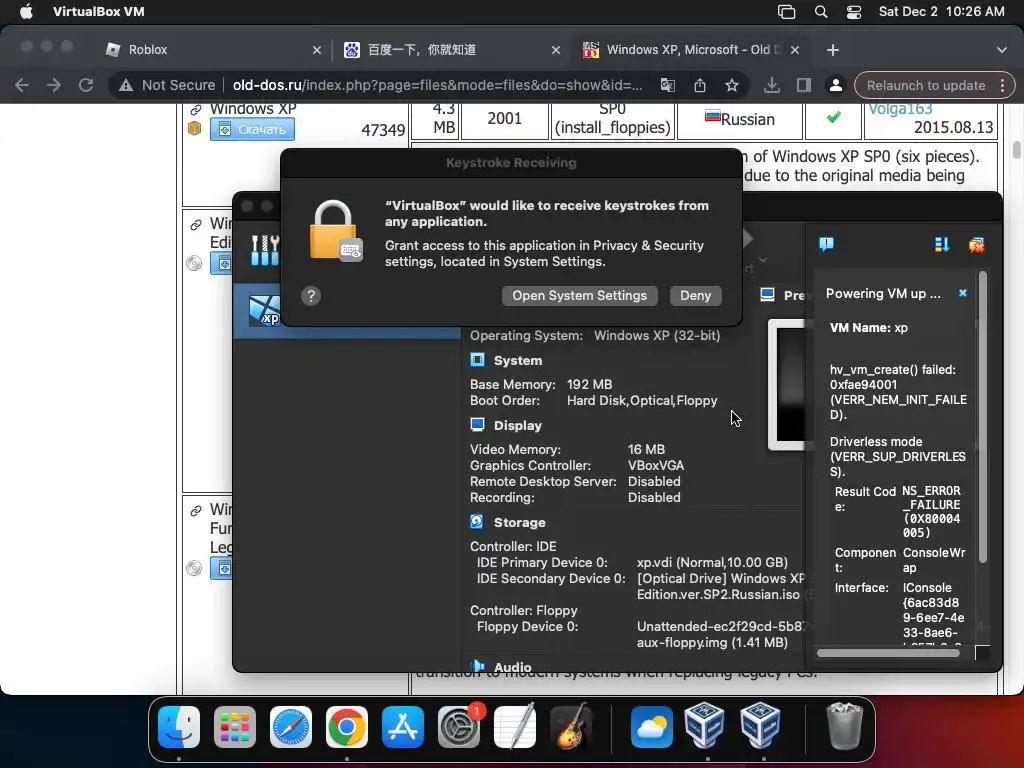Open the Audio section icon
Image resolution: width=1024 pixels, height=768 pixels.
(x=477, y=666)
